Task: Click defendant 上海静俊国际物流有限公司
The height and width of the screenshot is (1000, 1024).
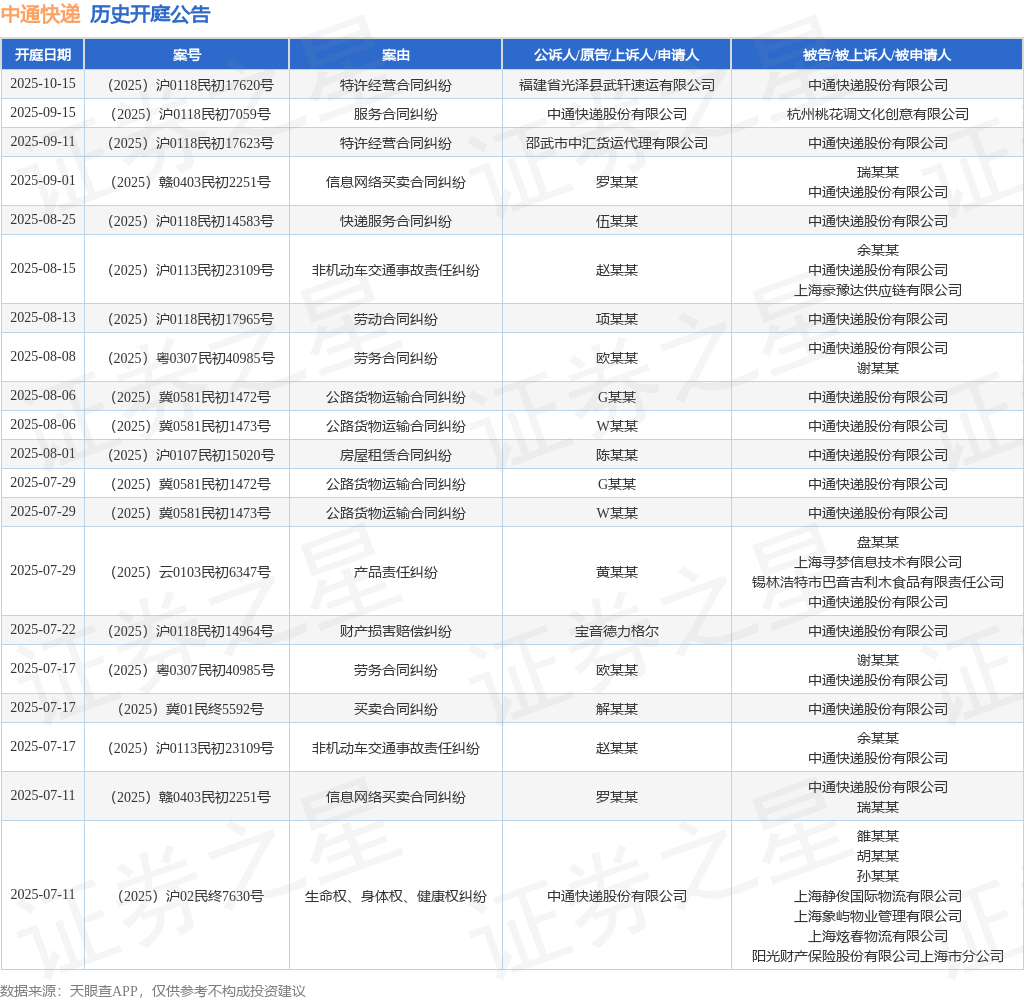Action: coord(878,896)
